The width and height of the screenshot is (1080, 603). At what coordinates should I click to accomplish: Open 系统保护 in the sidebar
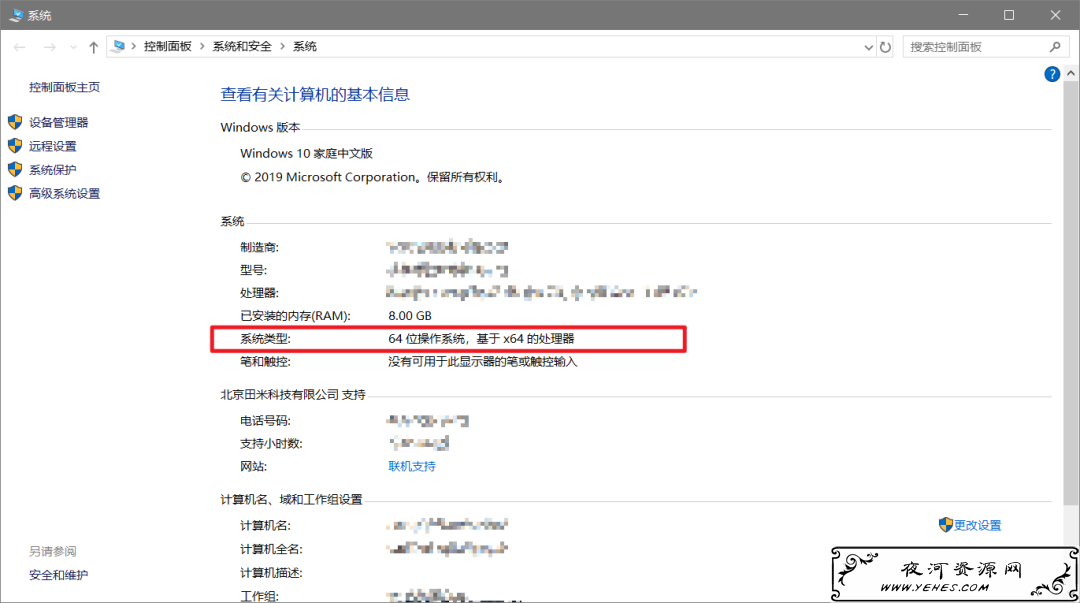click(x=52, y=170)
